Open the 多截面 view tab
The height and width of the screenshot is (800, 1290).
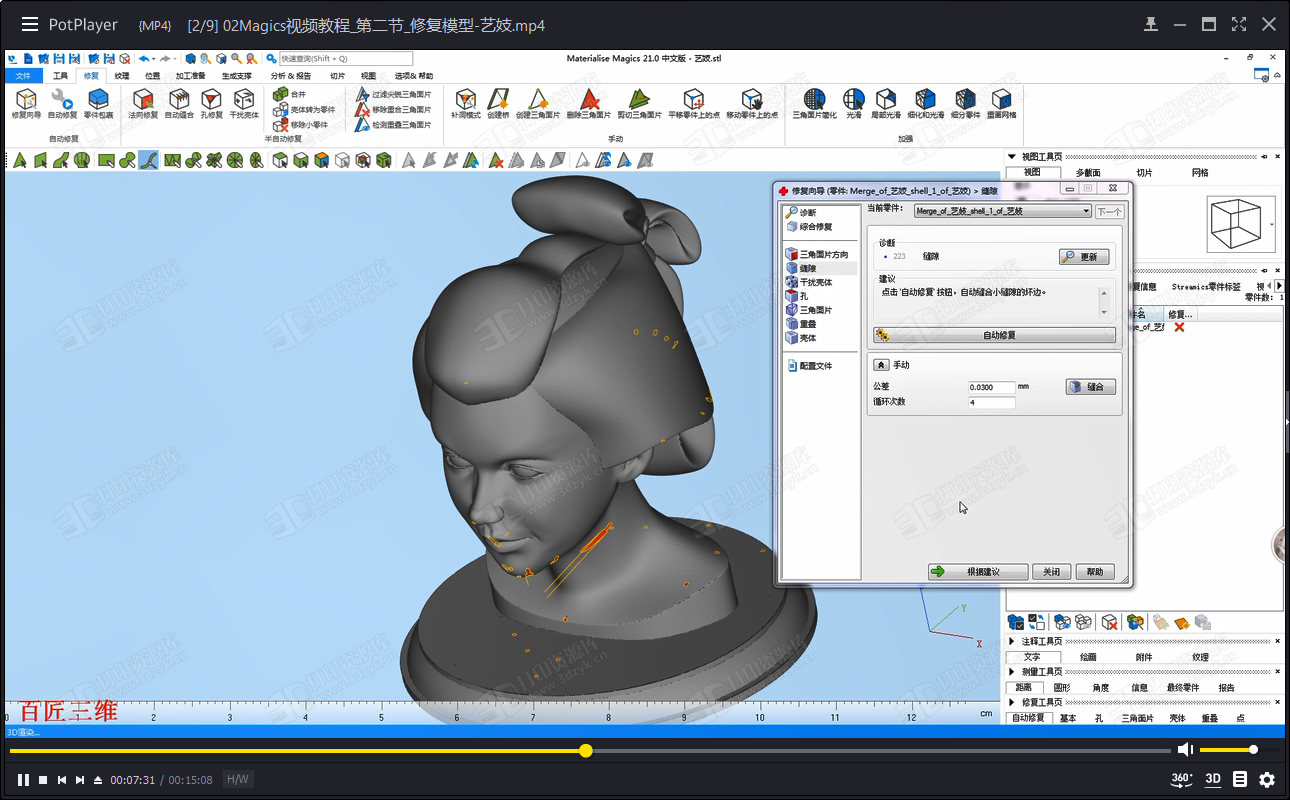(x=1087, y=173)
